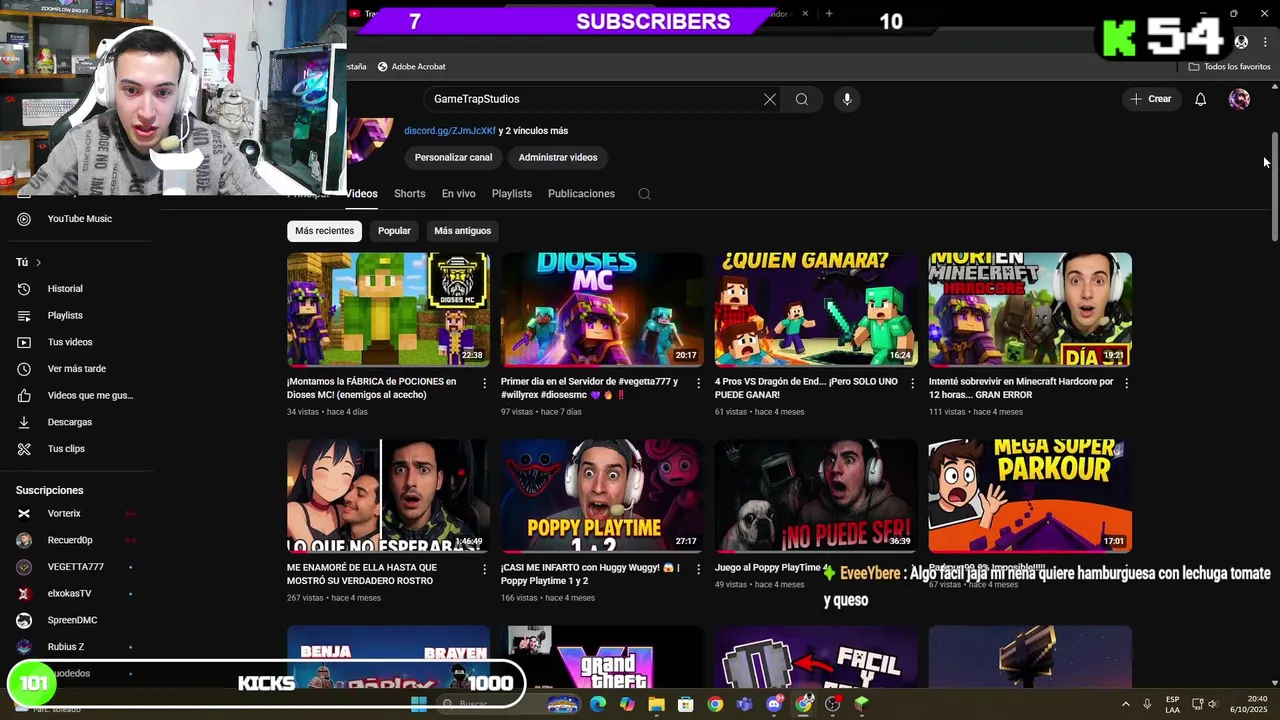The height and width of the screenshot is (720, 1280).
Task: Open the notifications bell
Action: pos(1201,99)
